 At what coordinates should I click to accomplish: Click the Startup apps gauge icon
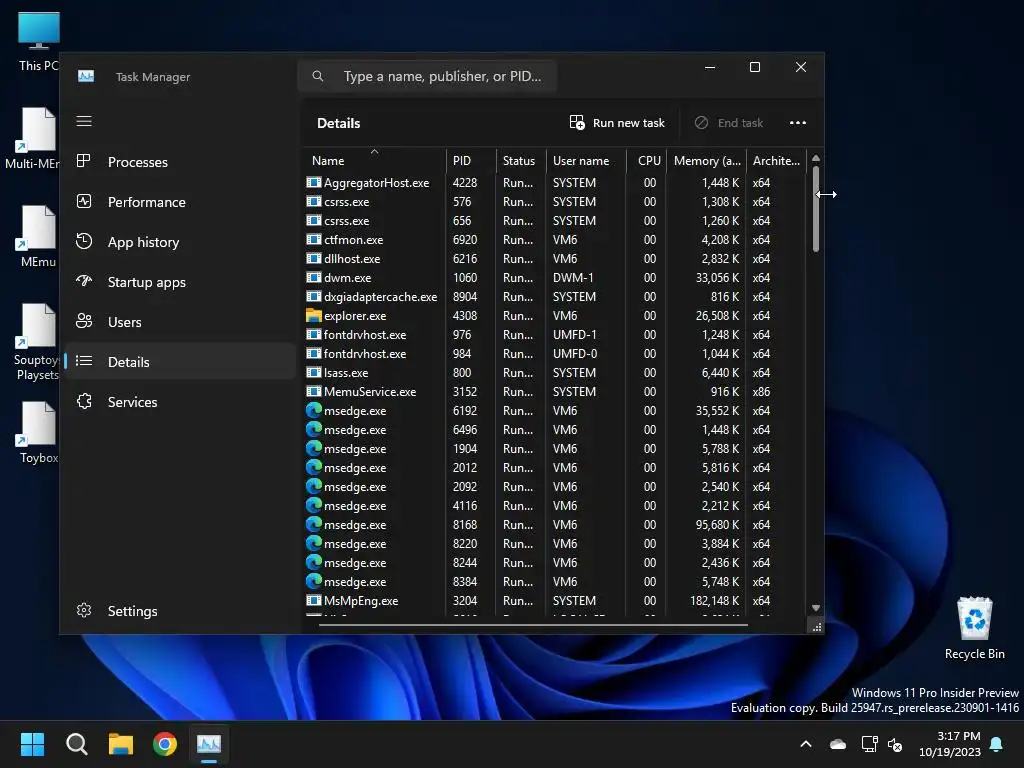click(84, 281)
